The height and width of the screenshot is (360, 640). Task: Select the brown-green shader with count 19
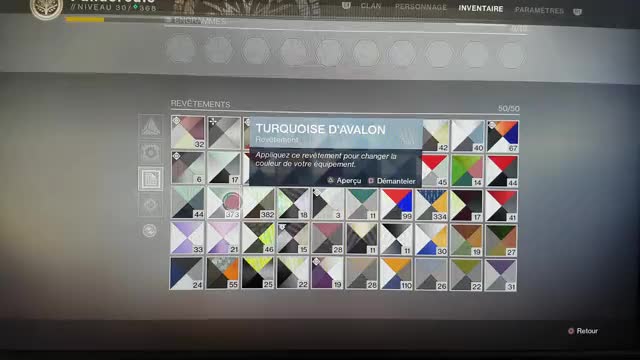click(466, 240)
